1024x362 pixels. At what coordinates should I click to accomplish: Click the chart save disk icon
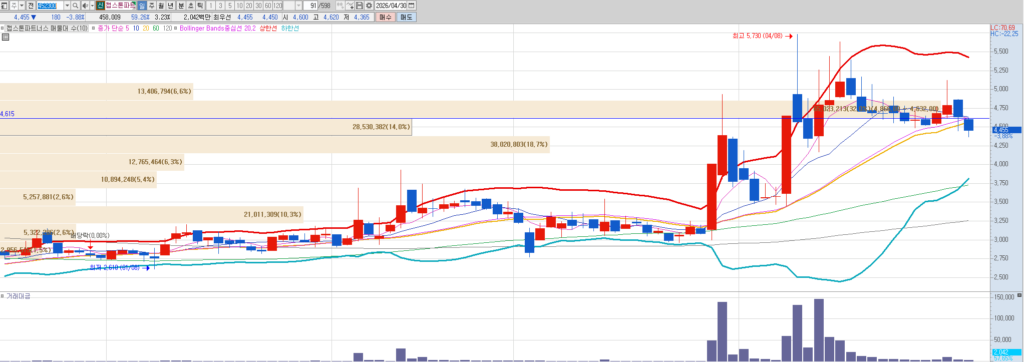point(359,5)
